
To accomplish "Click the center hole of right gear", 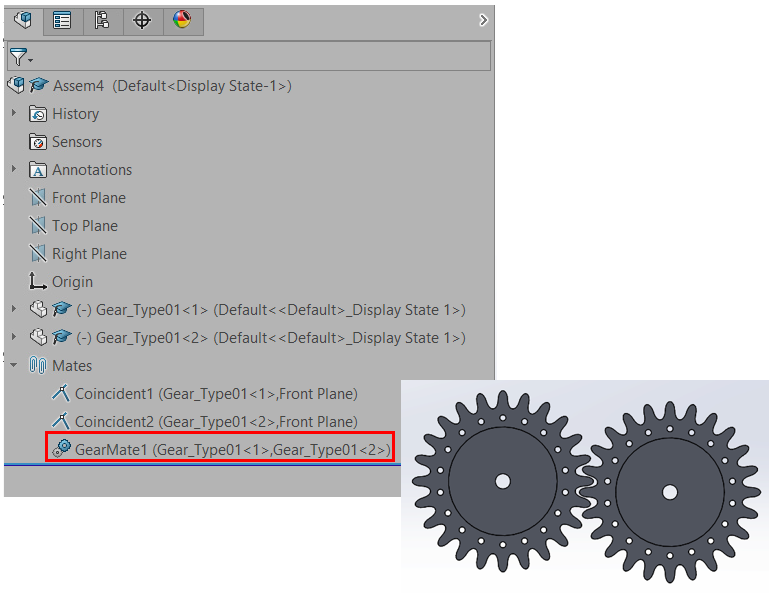I will click(x=670, y=492).
